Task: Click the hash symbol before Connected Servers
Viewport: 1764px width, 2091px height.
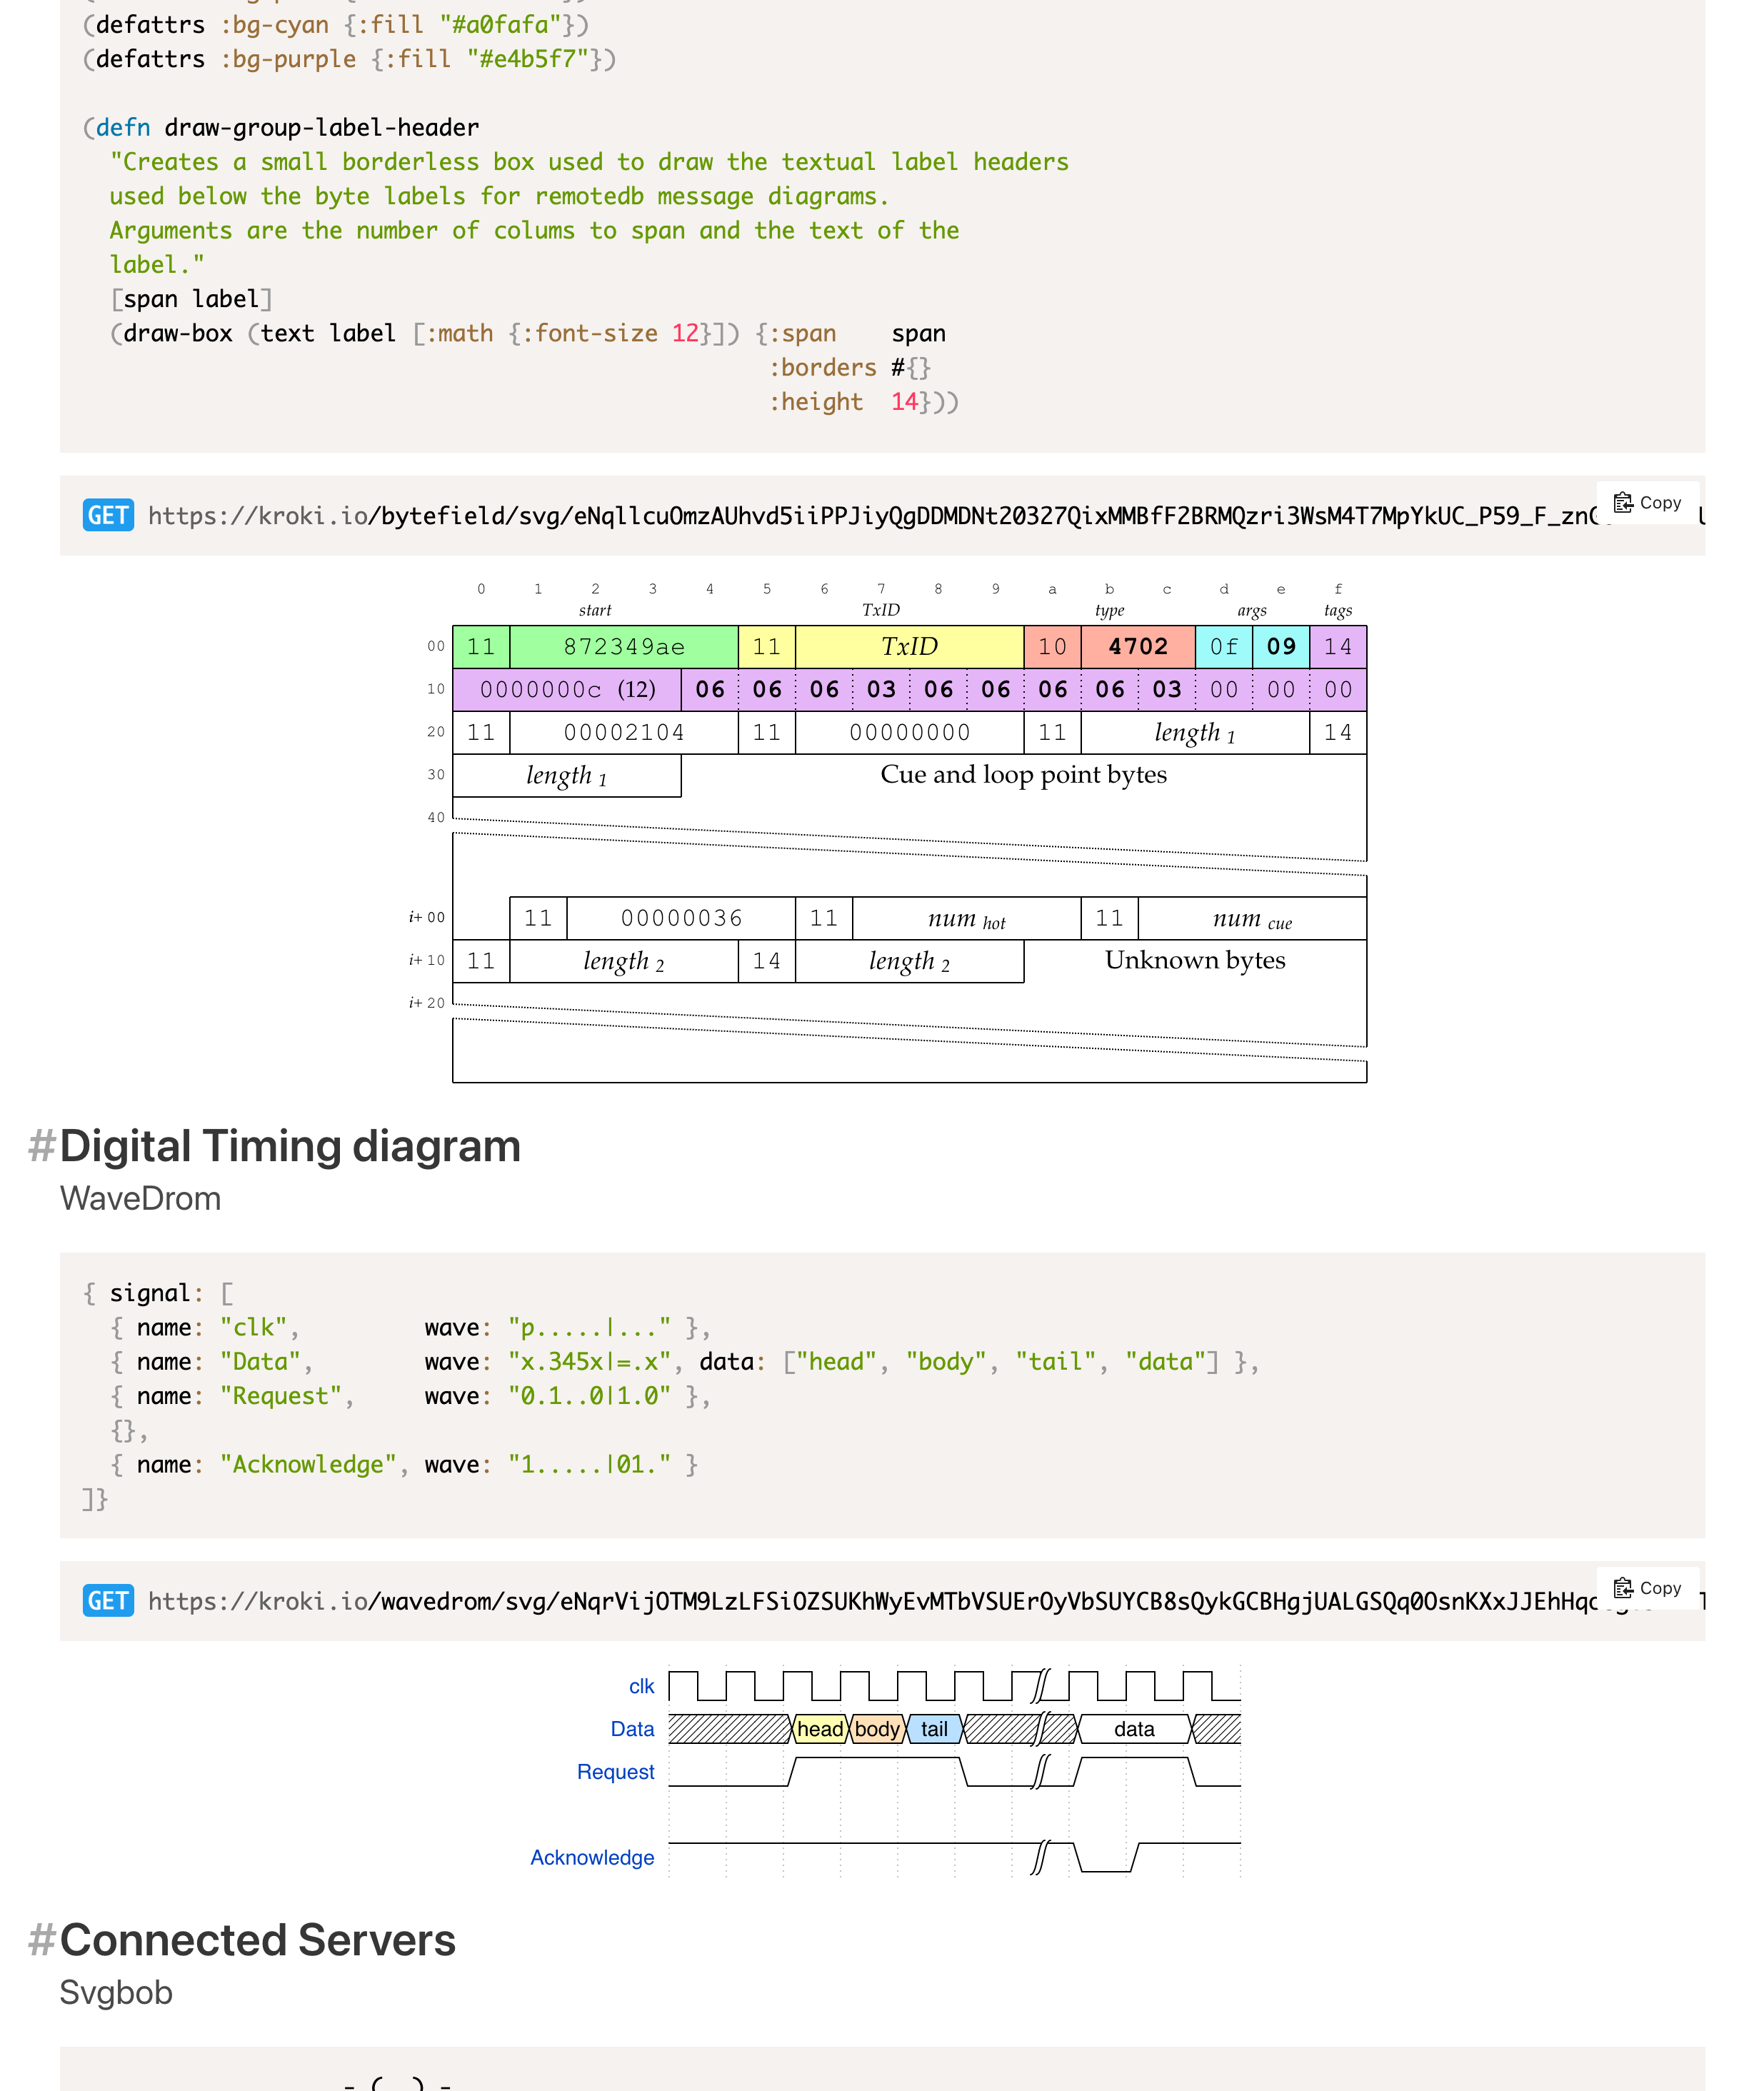Action: pyautogui.click(x=41, y=1940)
